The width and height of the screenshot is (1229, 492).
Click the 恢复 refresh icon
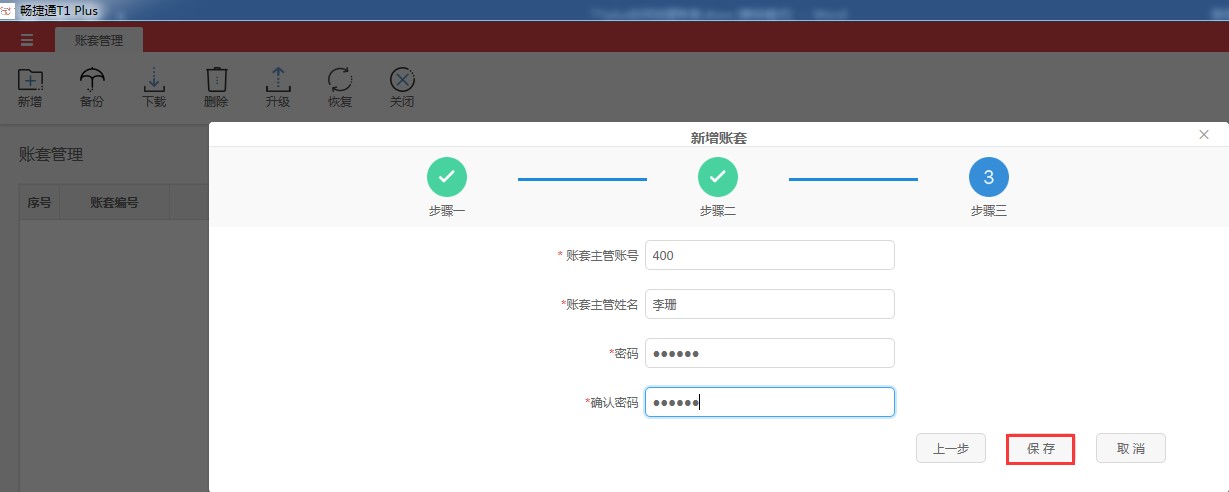(x=340, y=79)
